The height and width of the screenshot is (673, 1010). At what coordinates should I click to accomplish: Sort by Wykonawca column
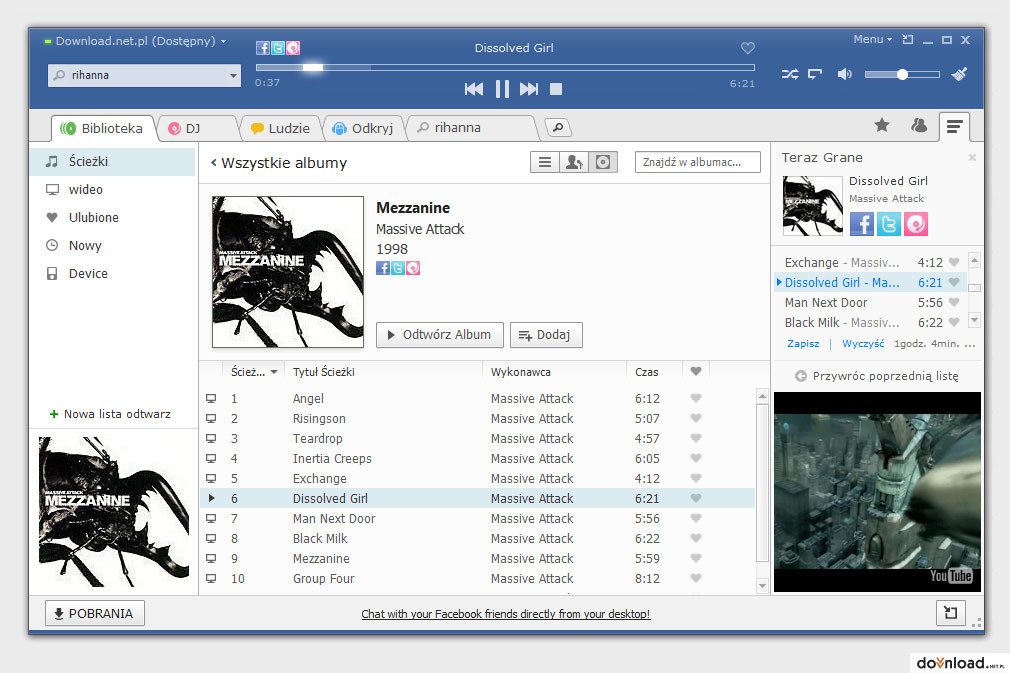520,372
